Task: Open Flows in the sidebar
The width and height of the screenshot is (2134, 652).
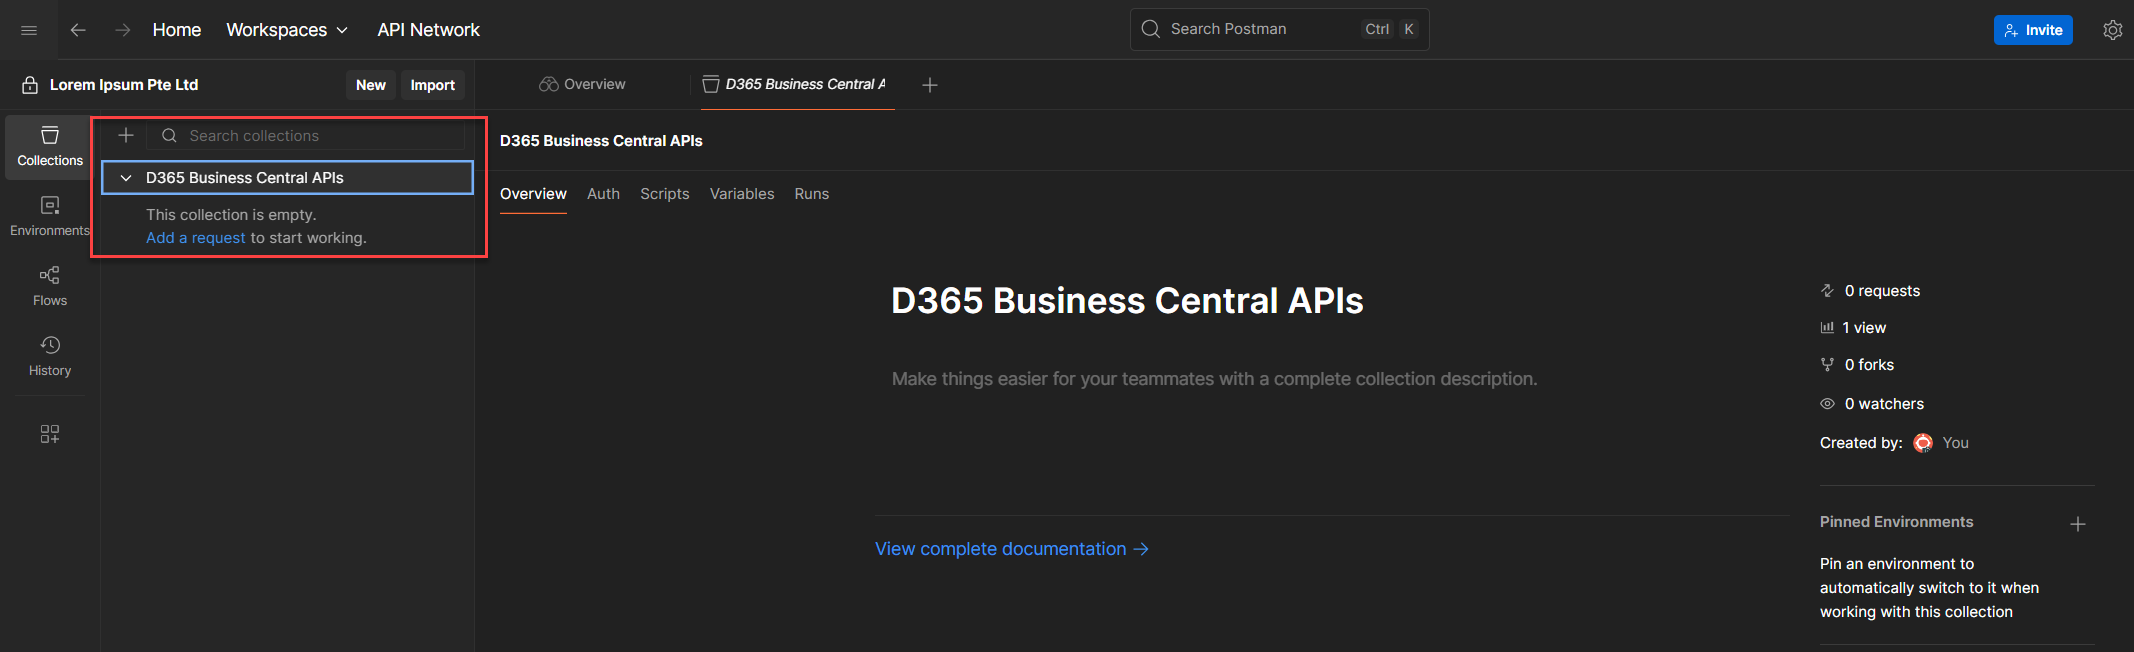Action: pyautogui.click(x=50, y=287)
